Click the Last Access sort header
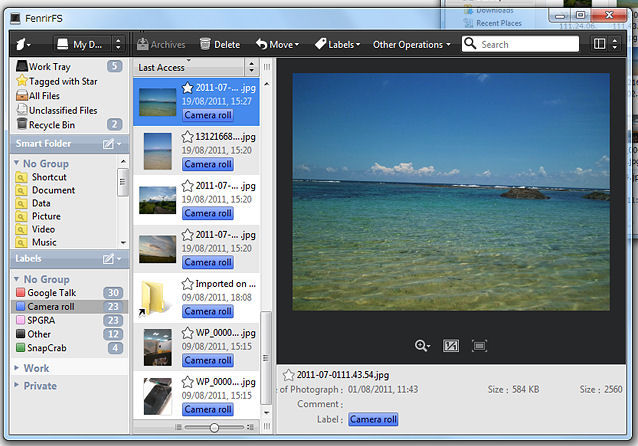 tap(189, 67)
